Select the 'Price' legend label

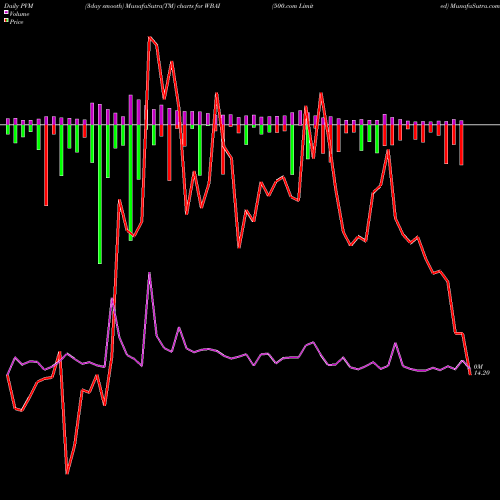pyautogui.click(x=16, y=22)
